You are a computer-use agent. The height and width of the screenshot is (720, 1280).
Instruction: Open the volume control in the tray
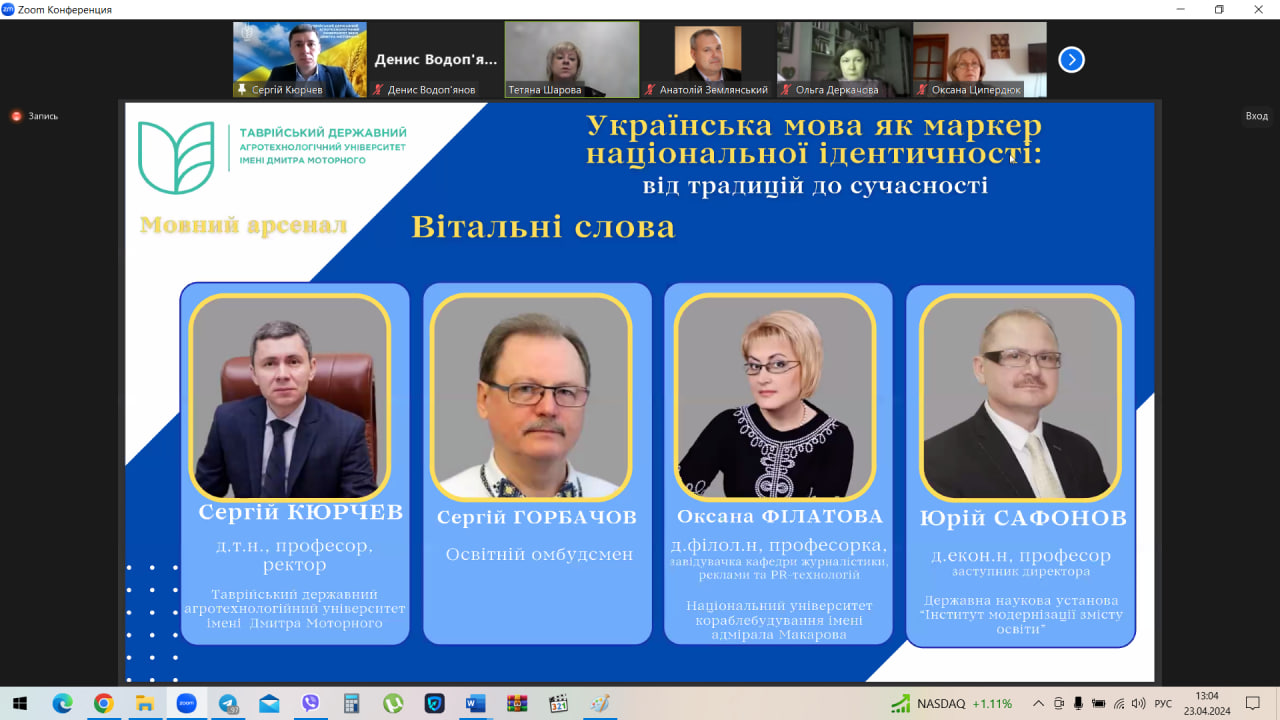coord(1139,703)
